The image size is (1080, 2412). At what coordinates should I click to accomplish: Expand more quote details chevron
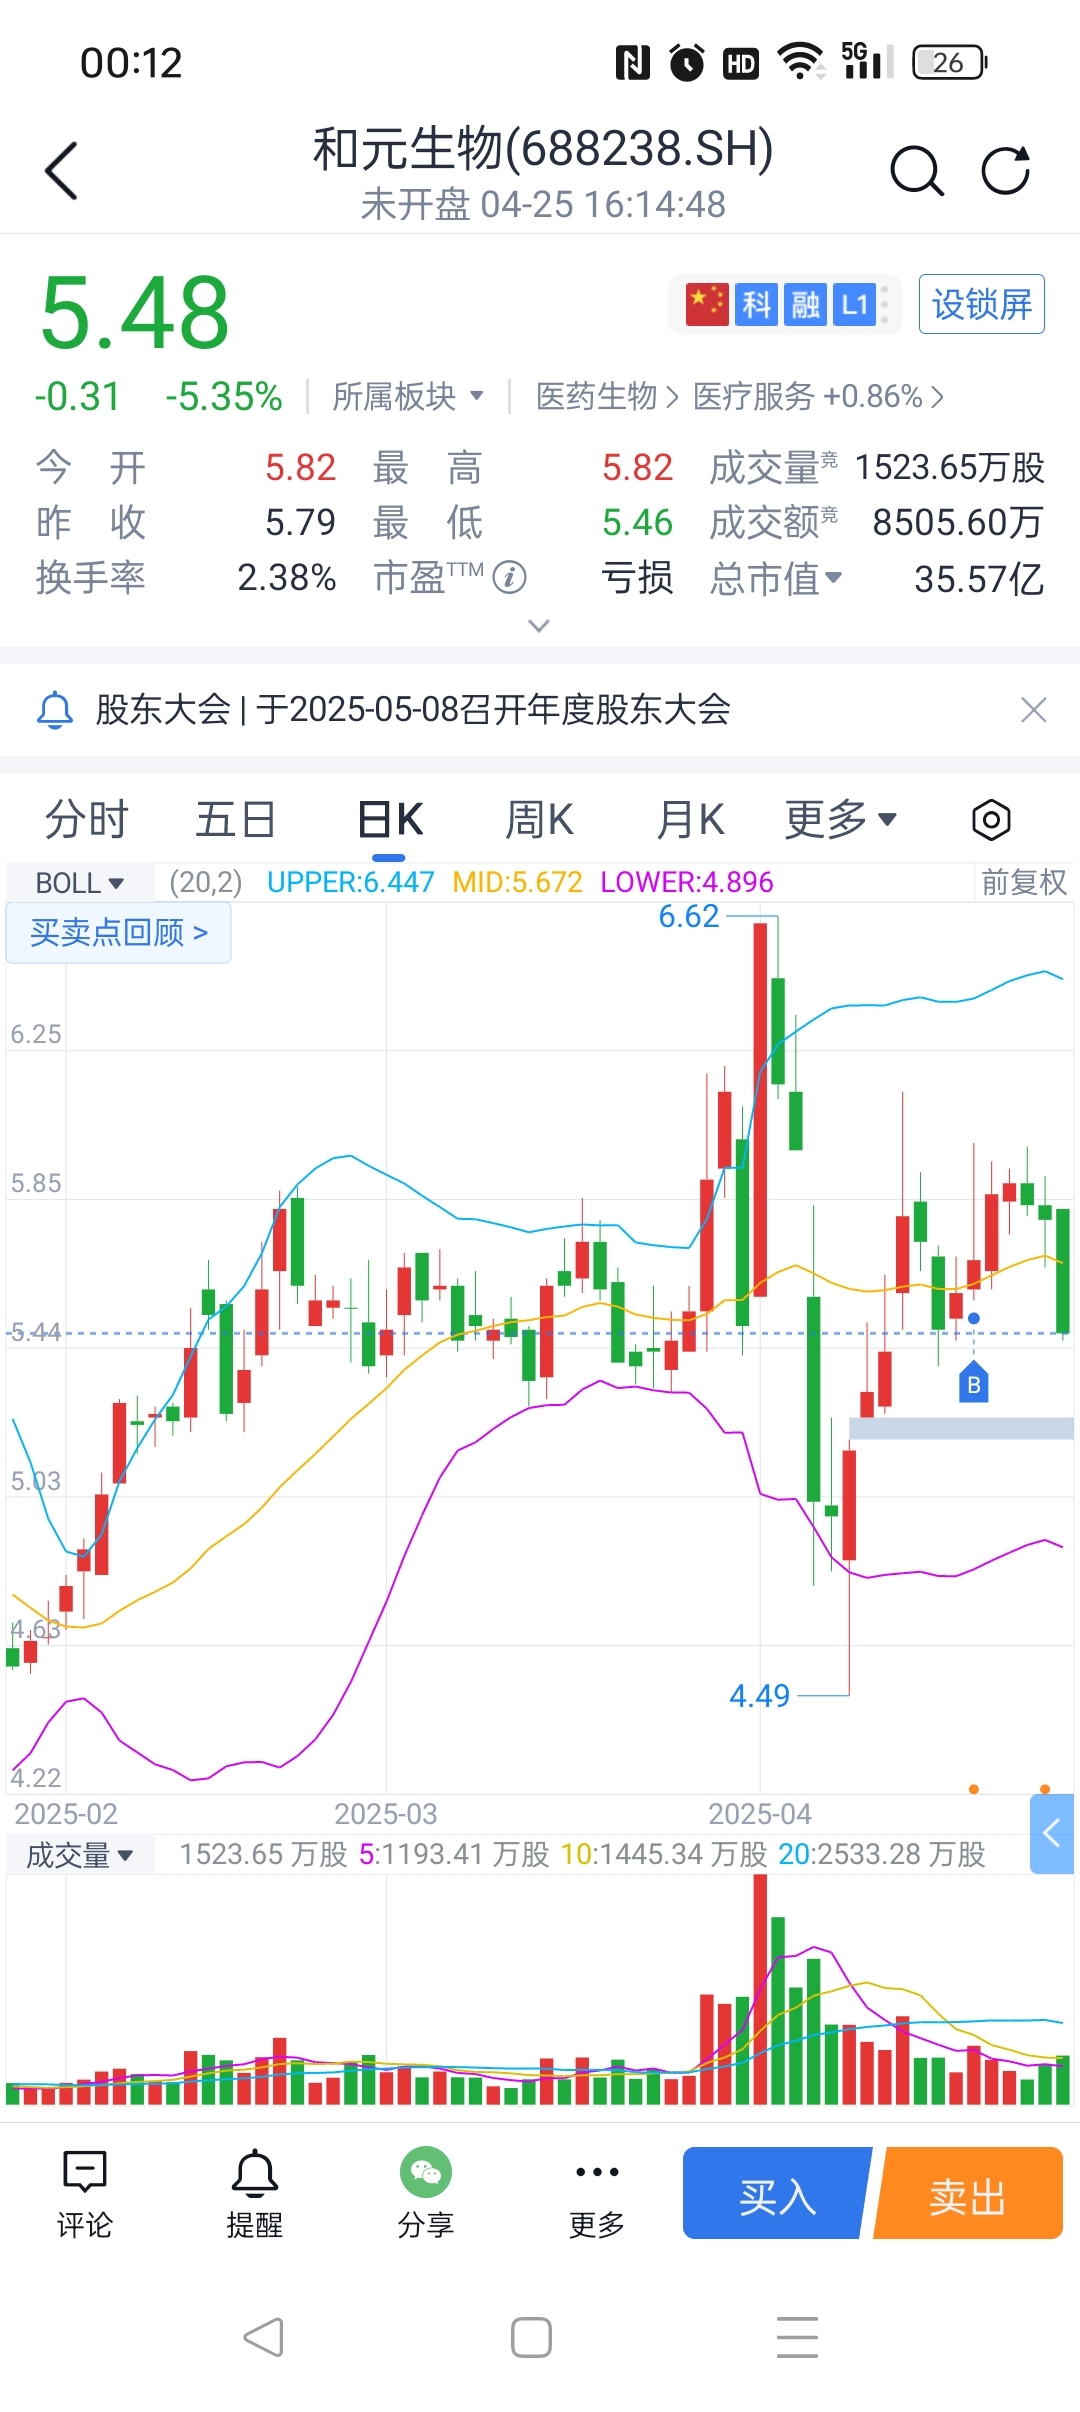(x=539, y=626)
